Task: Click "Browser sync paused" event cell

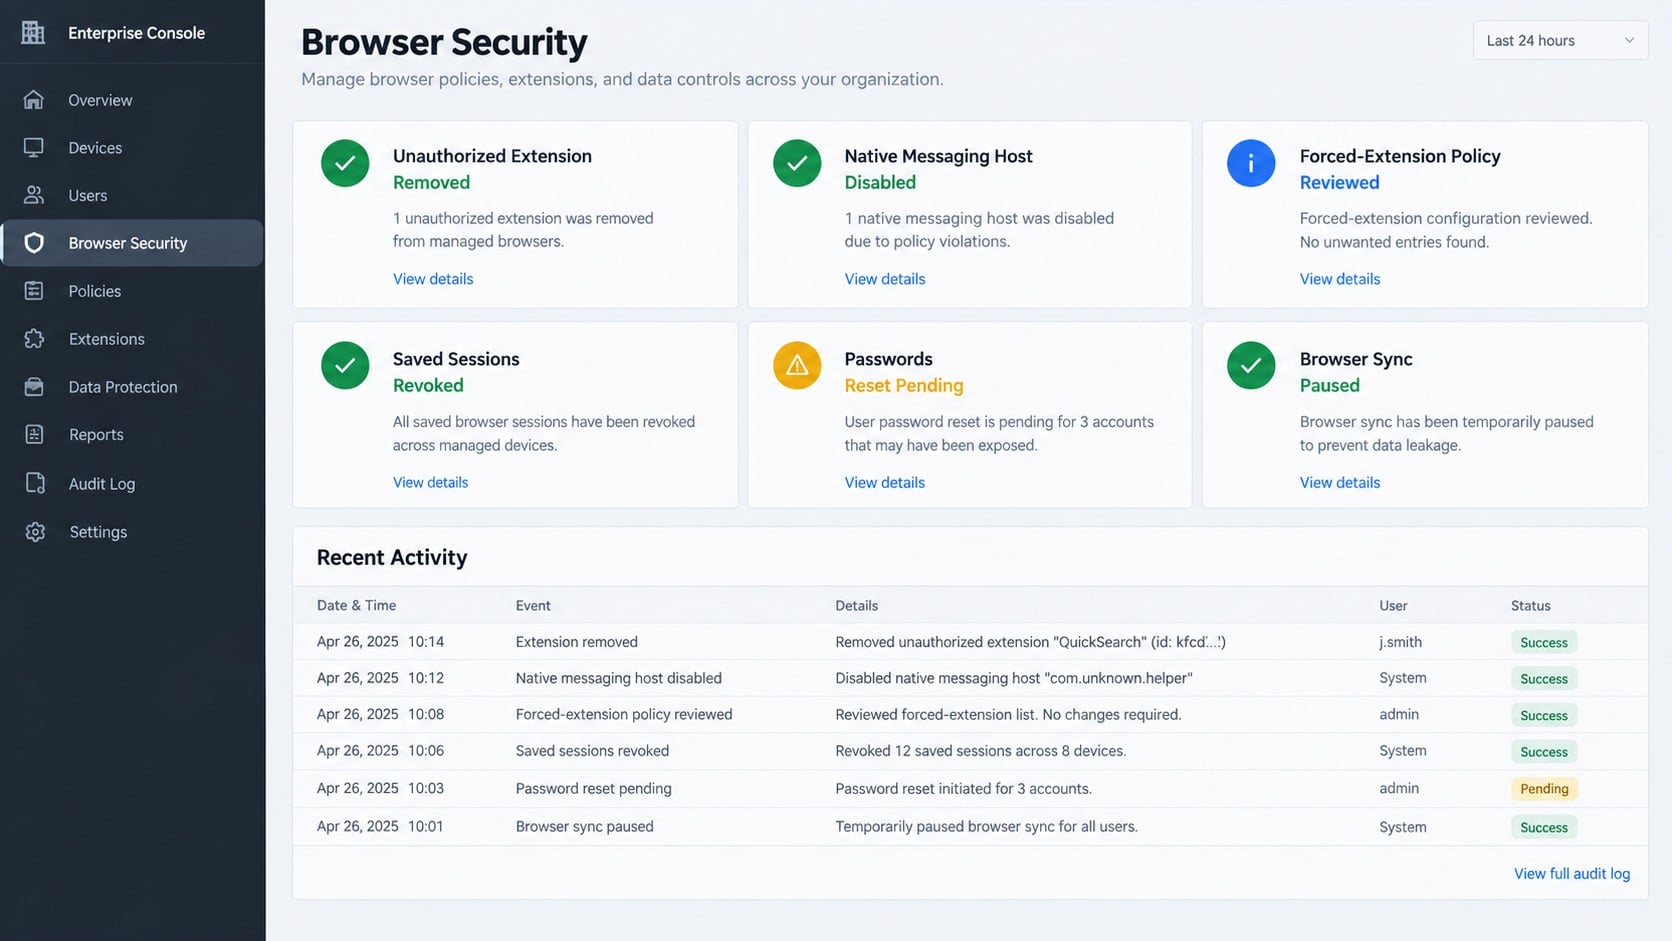Action: pos(585,827)
